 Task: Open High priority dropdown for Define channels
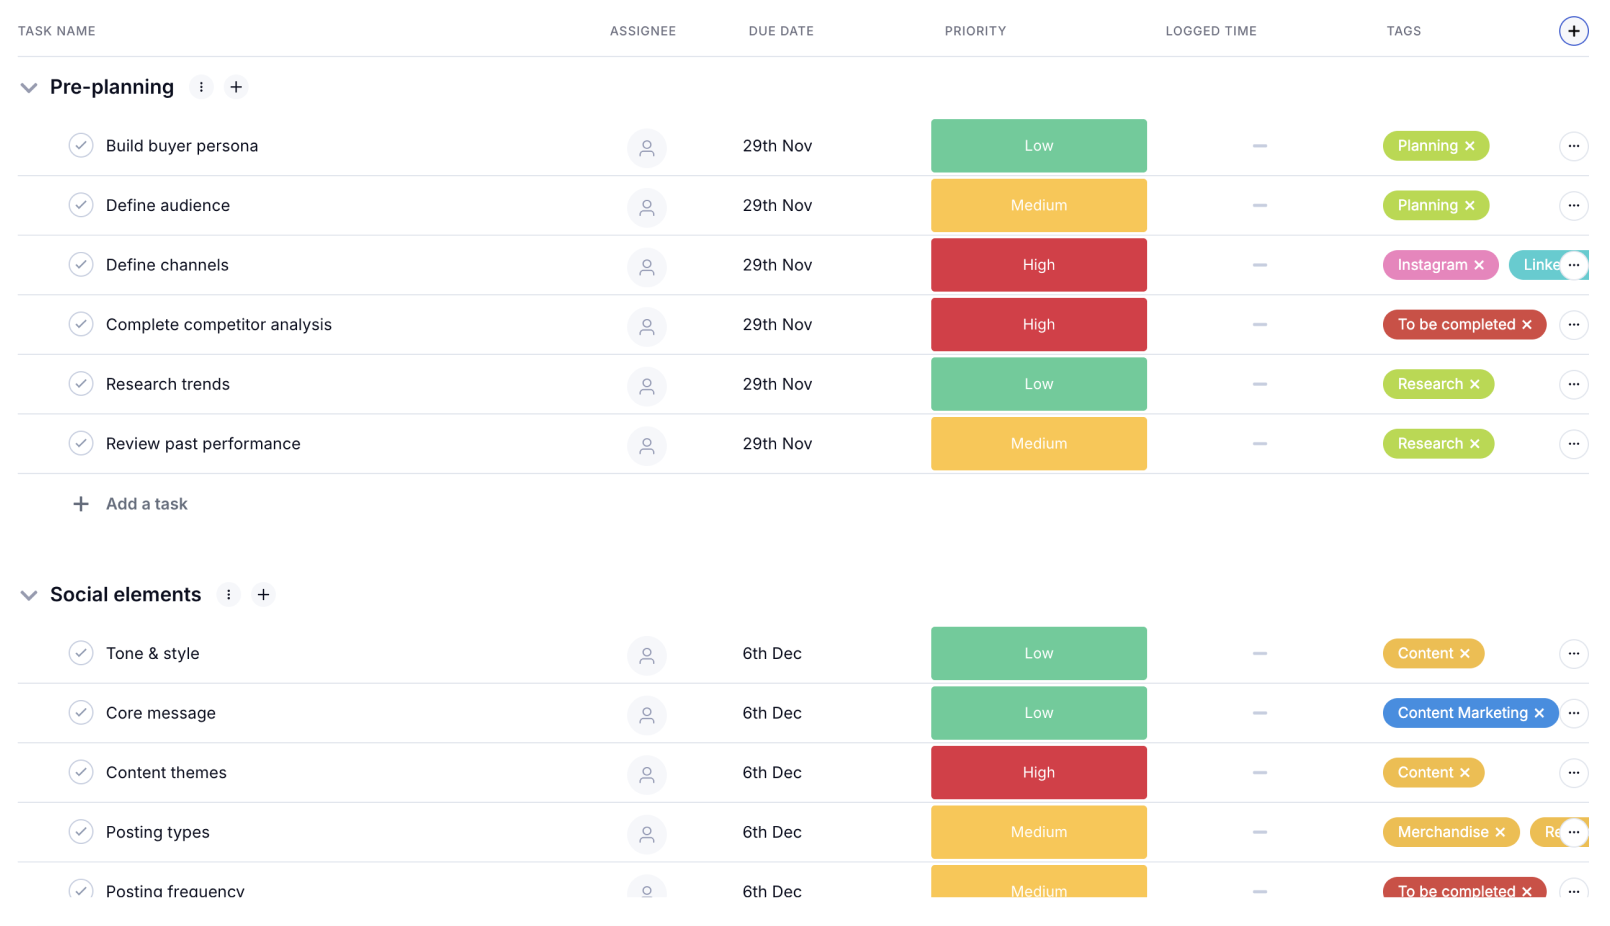click(1038, 265)
